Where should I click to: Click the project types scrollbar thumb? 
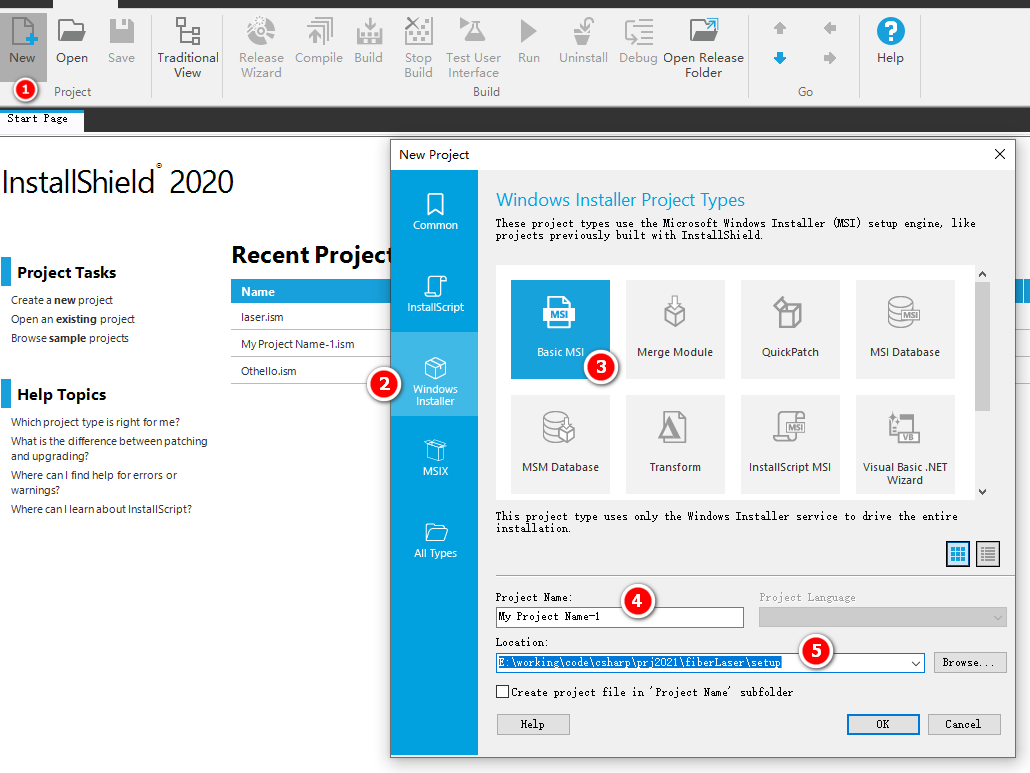point(982,346)
